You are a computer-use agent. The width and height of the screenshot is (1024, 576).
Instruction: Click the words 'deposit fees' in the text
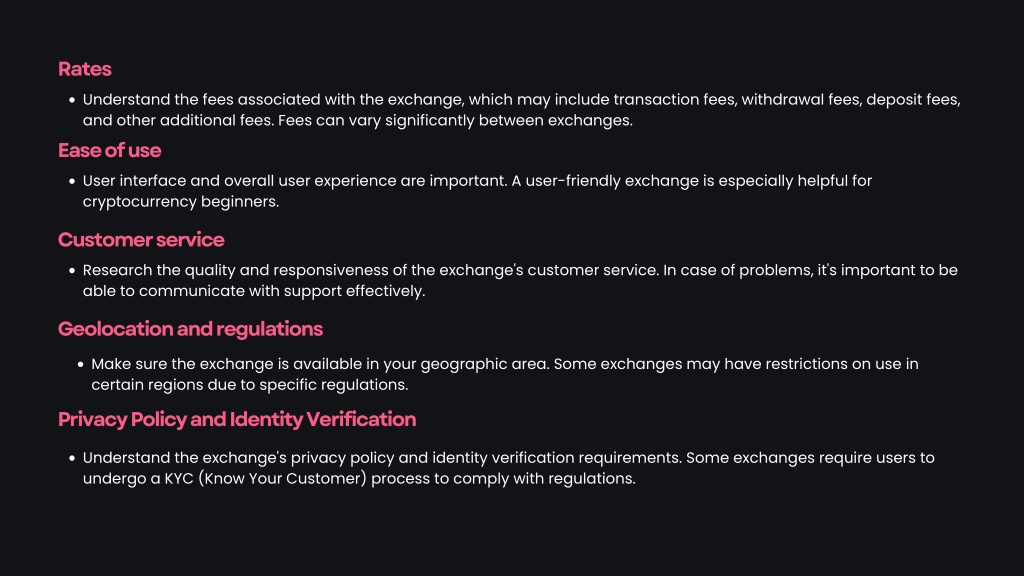click(913, 100)
